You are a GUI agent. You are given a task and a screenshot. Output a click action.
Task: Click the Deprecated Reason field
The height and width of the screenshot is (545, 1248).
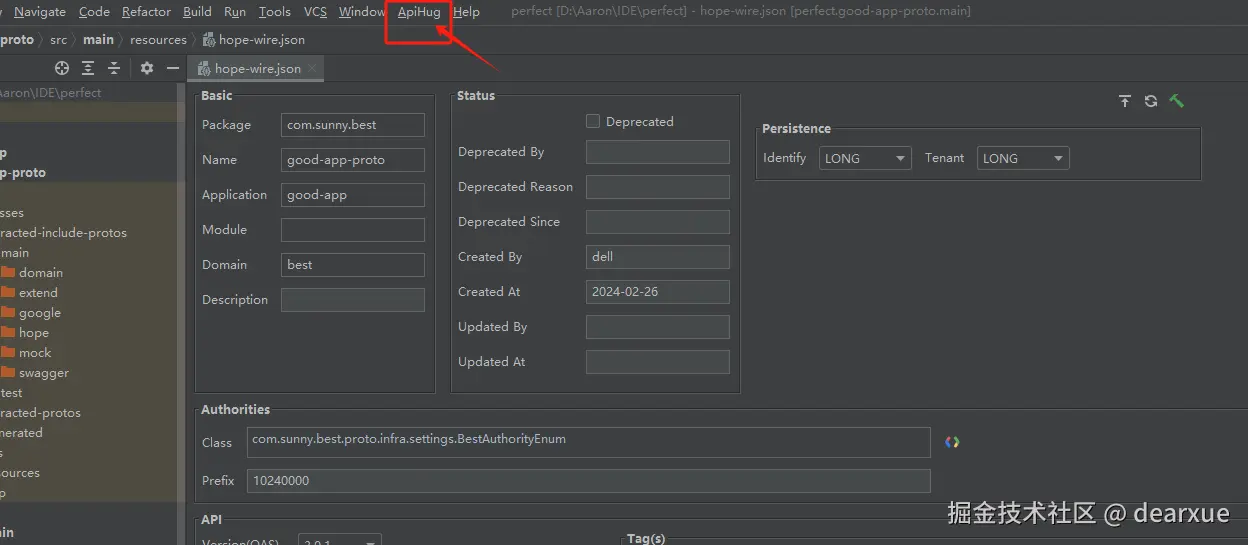[658, 187]
